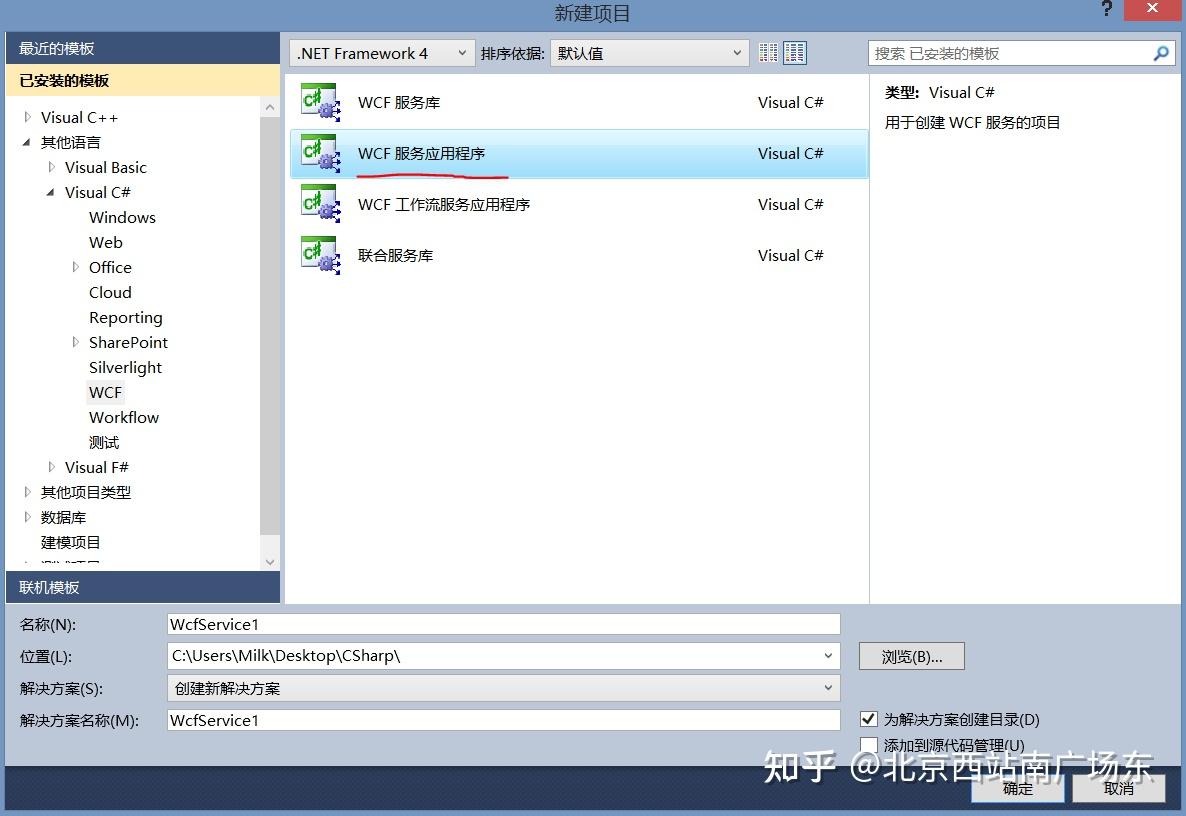Viewport: 1186px width, 816px height.
Task: Select the Cloud category
Action: tap(110, 293)
